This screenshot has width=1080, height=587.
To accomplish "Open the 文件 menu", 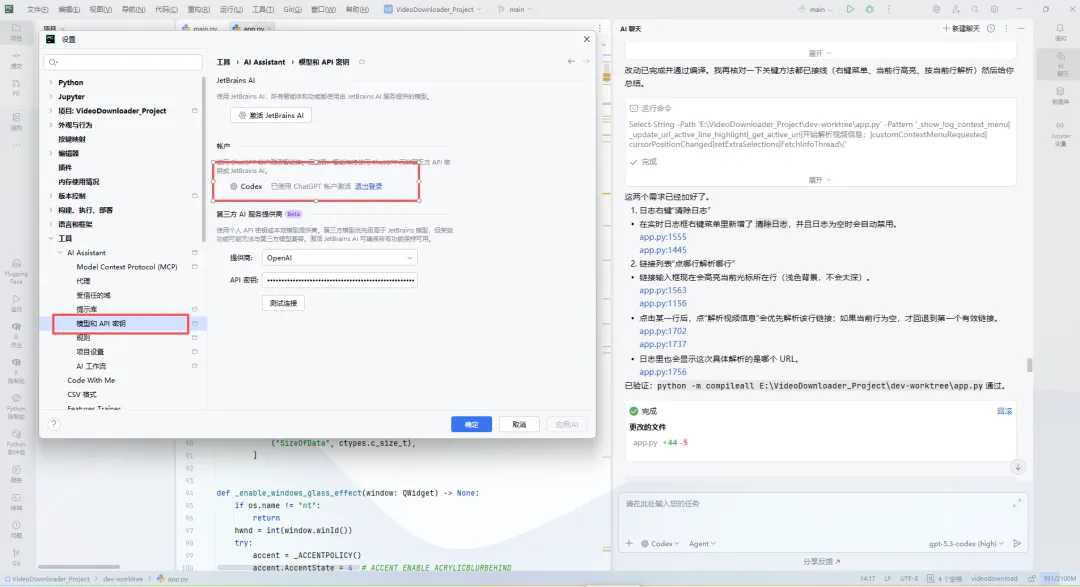I will coord(37,10).
